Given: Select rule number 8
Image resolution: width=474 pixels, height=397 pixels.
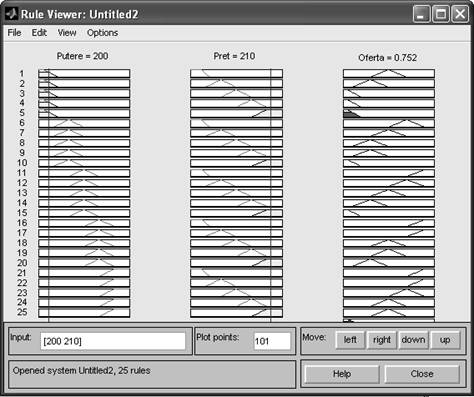Looking at the screenshot, I should pyautogui.click(x=22, y=143).
